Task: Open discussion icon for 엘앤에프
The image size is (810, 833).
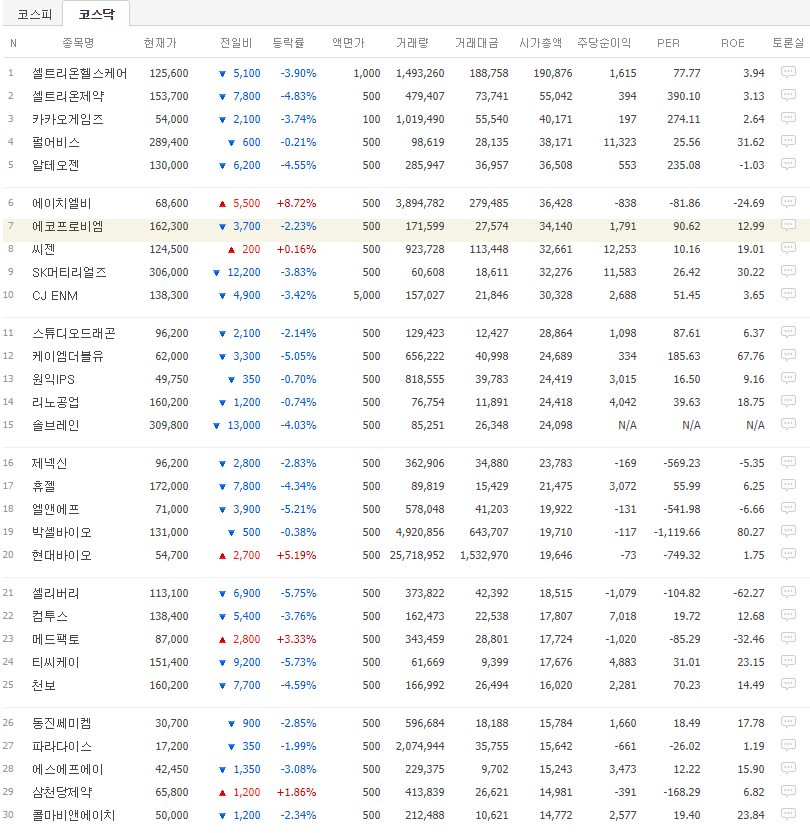Action: [788, 508]
